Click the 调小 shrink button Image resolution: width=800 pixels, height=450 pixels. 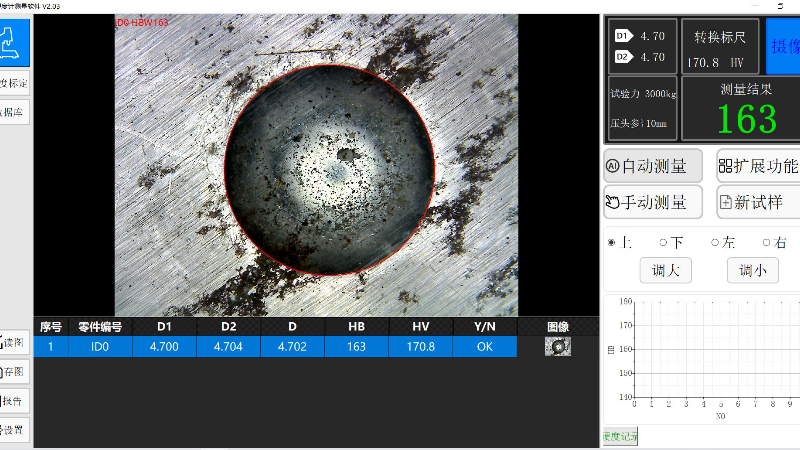point(752,270)
